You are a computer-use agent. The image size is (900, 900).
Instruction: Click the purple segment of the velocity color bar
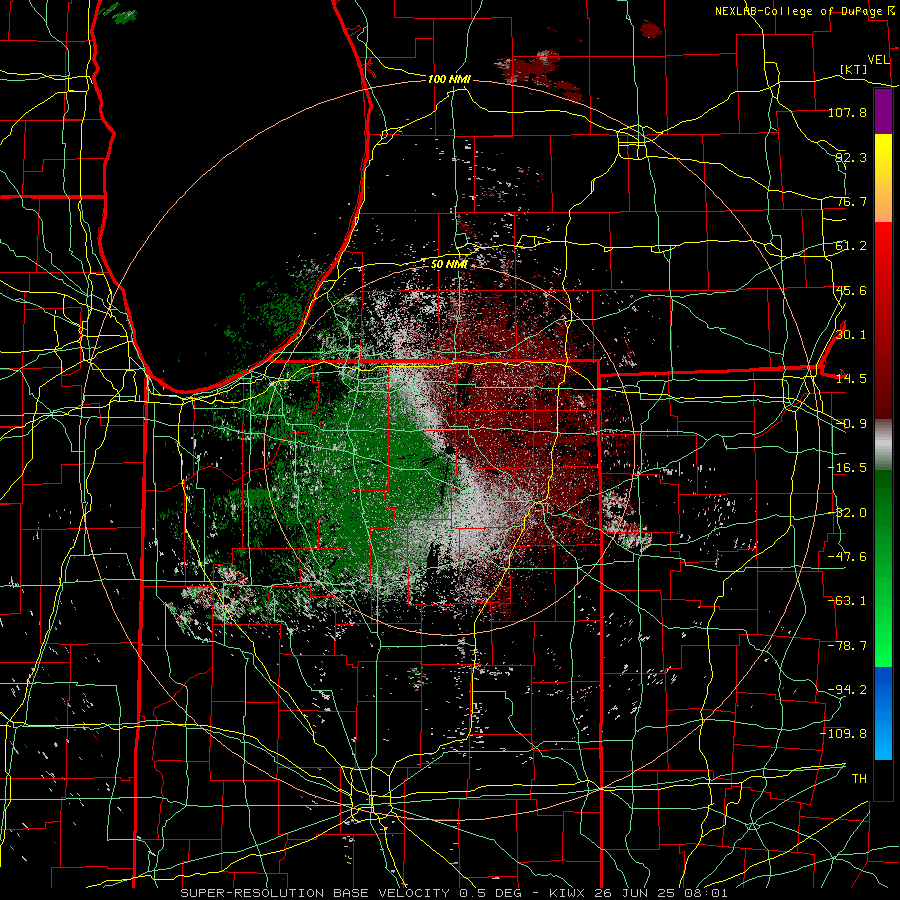pos(883,111)
